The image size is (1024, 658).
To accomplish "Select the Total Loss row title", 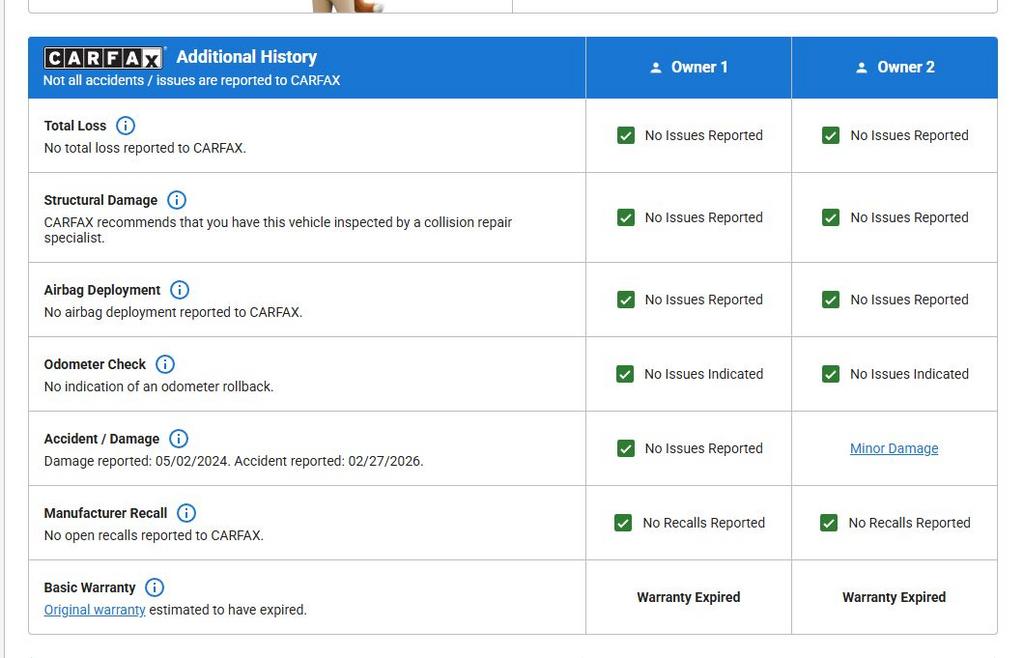I will (x=75, y=125).
